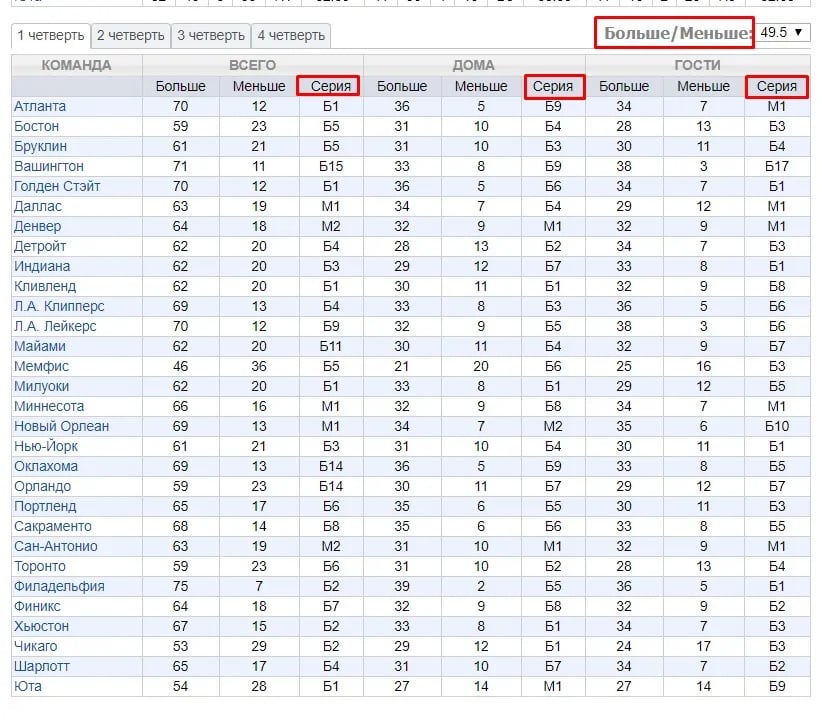Image resolution: width=822 pixels, height=722 pixels.
Task: Open the Юта team link
Action: point(27,686)
